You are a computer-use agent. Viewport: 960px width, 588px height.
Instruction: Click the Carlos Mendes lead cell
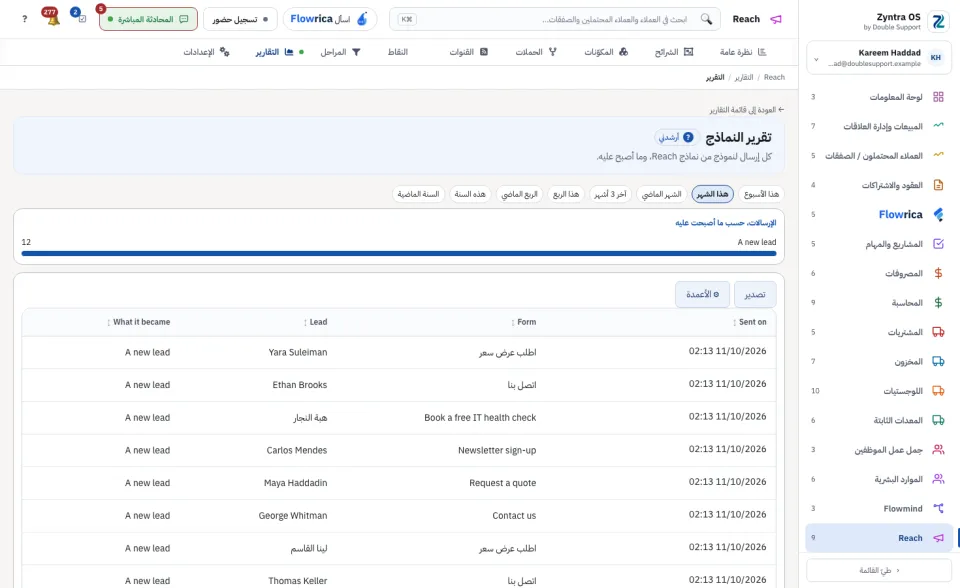tap(297, 450)
